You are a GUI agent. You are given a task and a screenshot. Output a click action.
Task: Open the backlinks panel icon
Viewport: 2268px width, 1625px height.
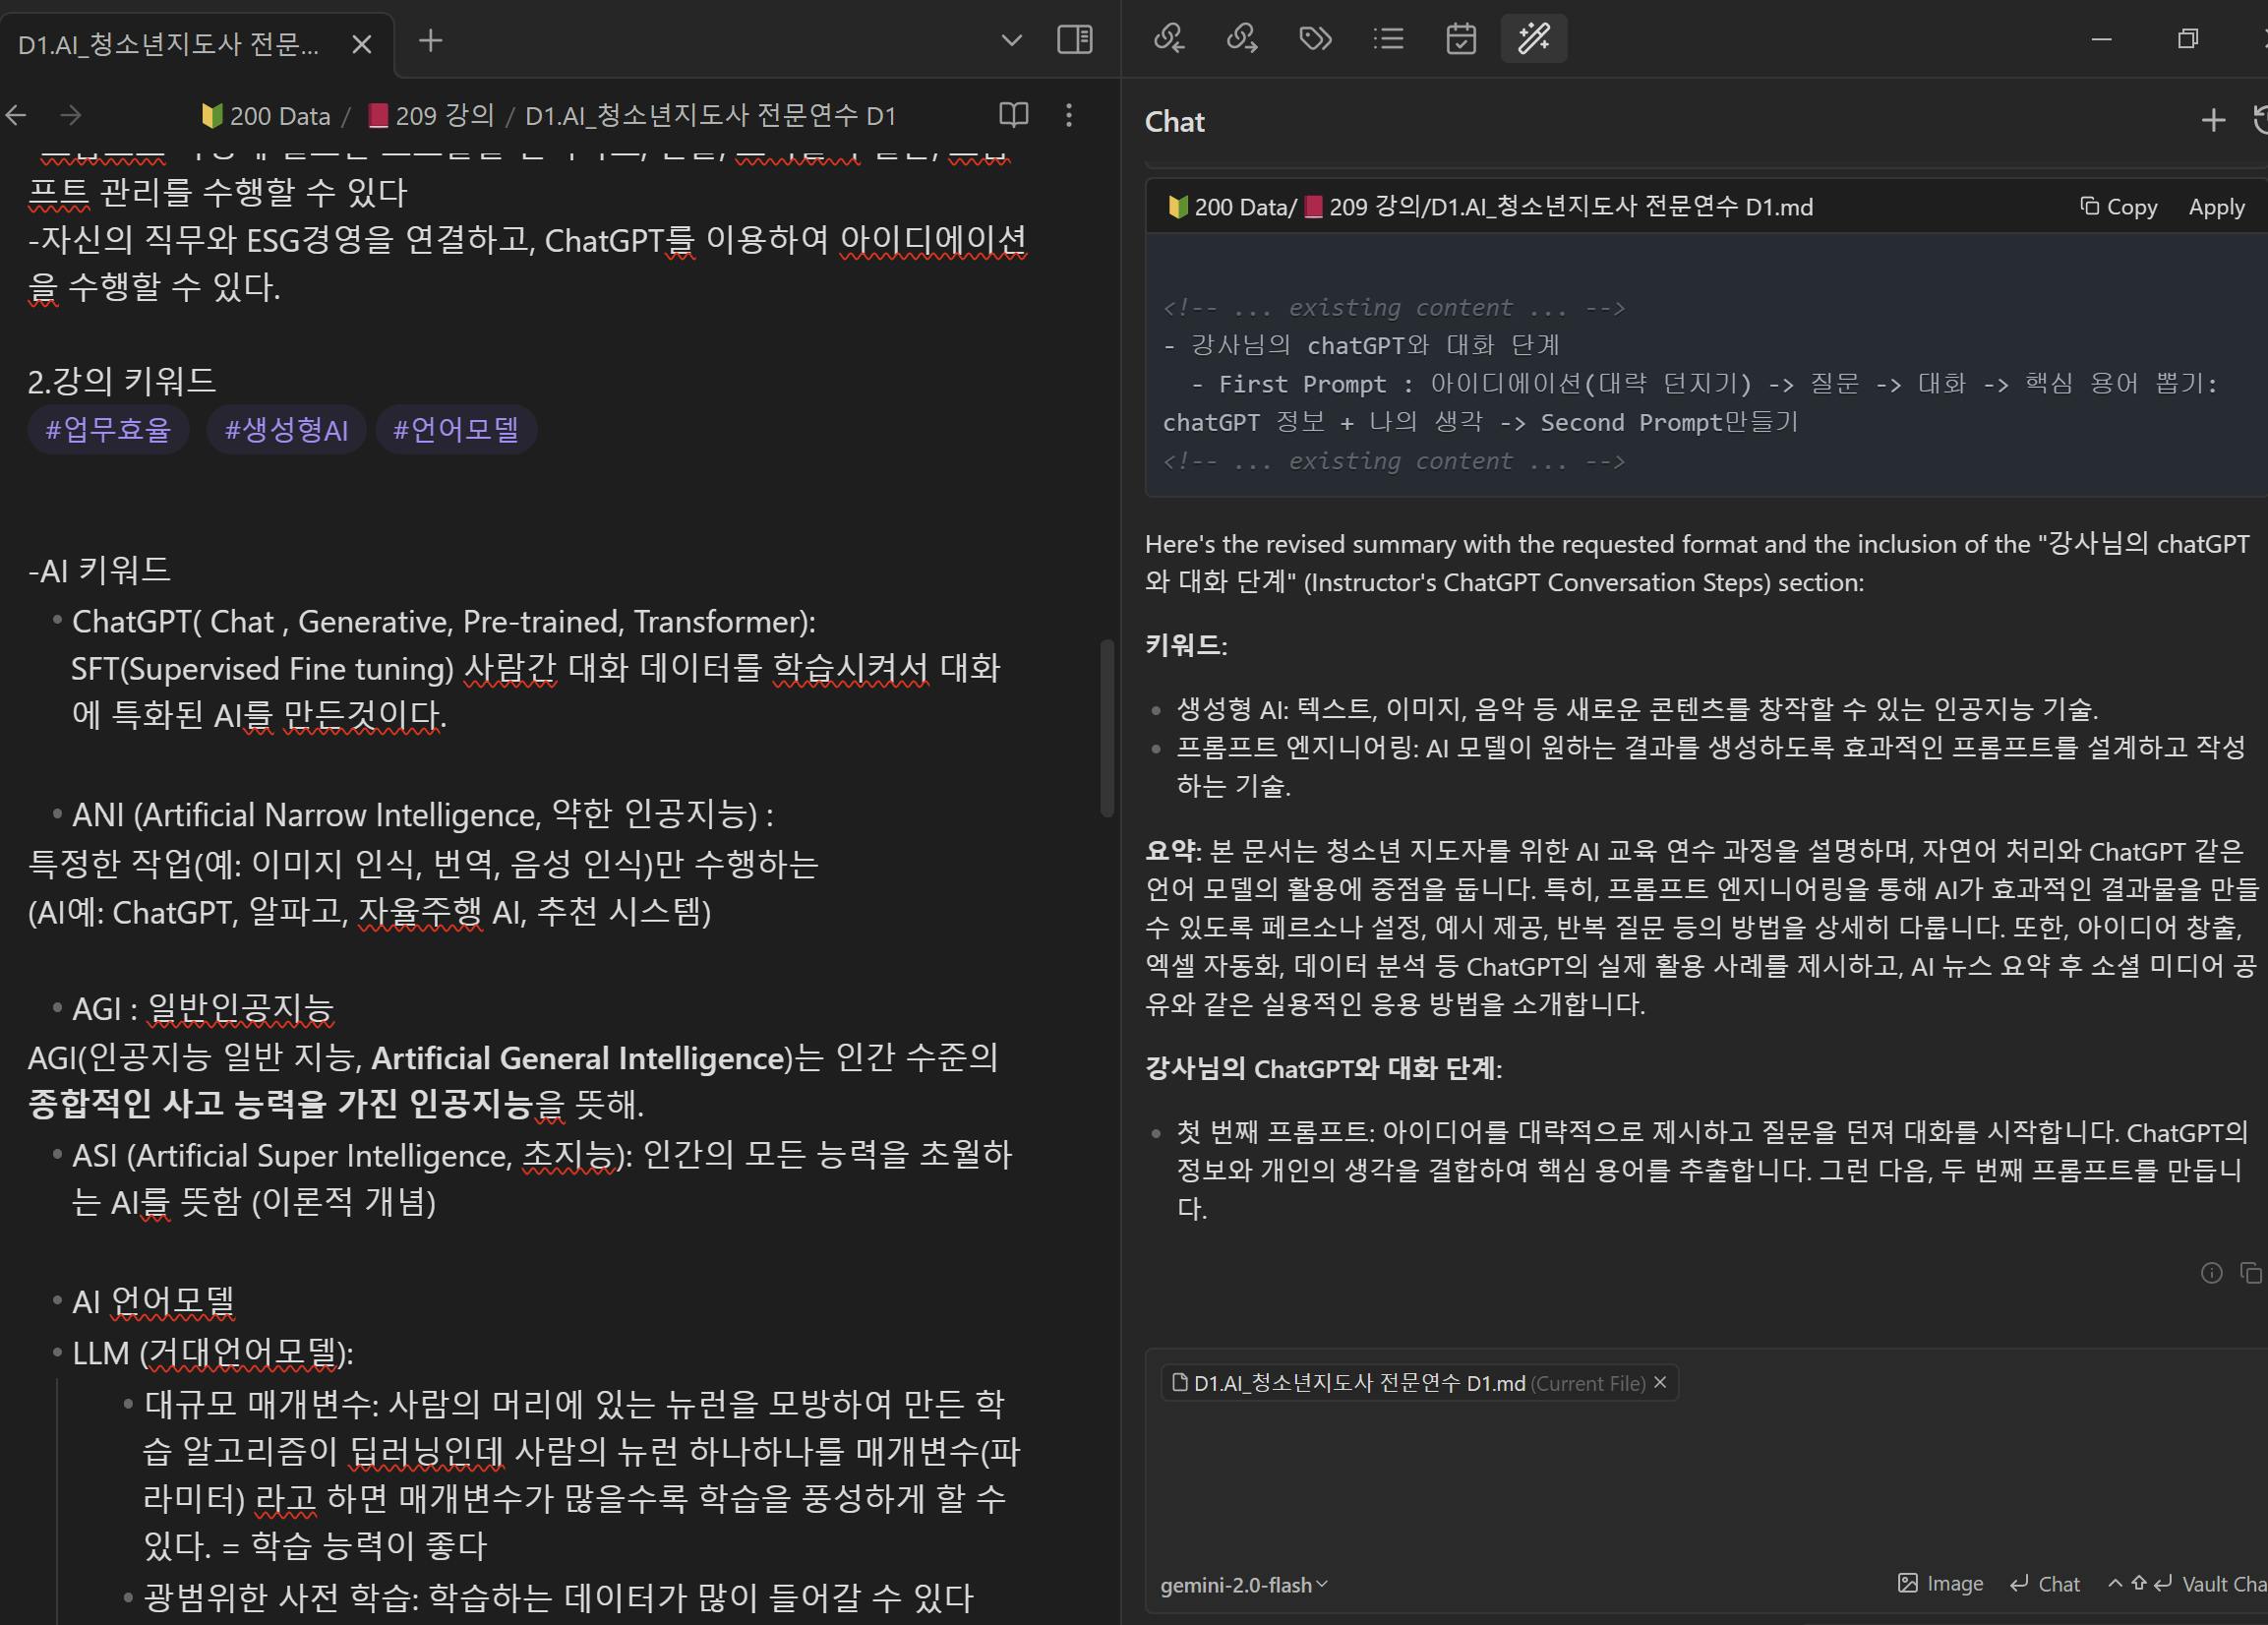coord(1169,39)
